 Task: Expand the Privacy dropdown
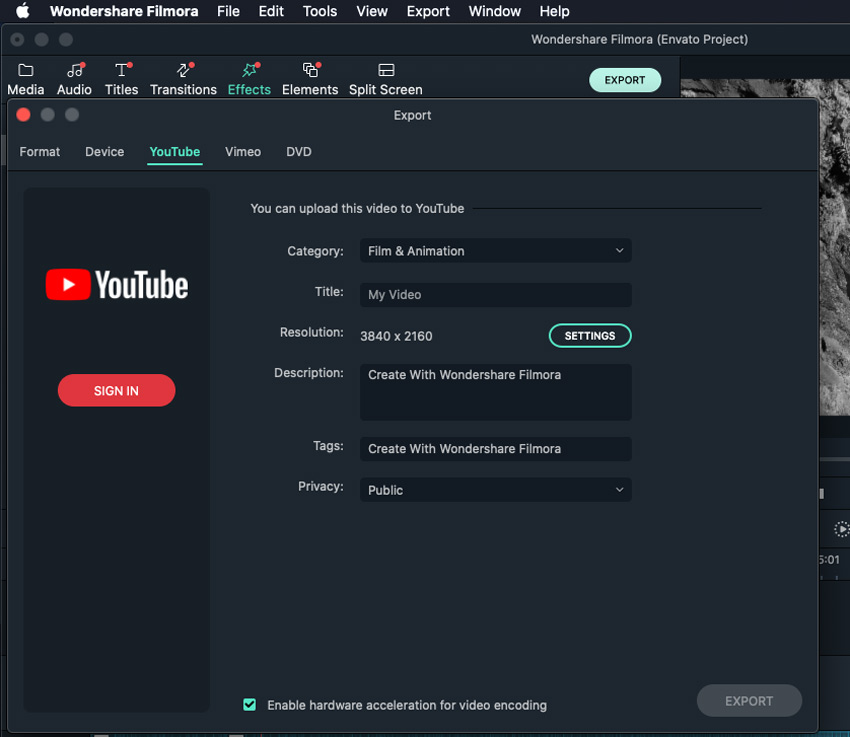495,490
